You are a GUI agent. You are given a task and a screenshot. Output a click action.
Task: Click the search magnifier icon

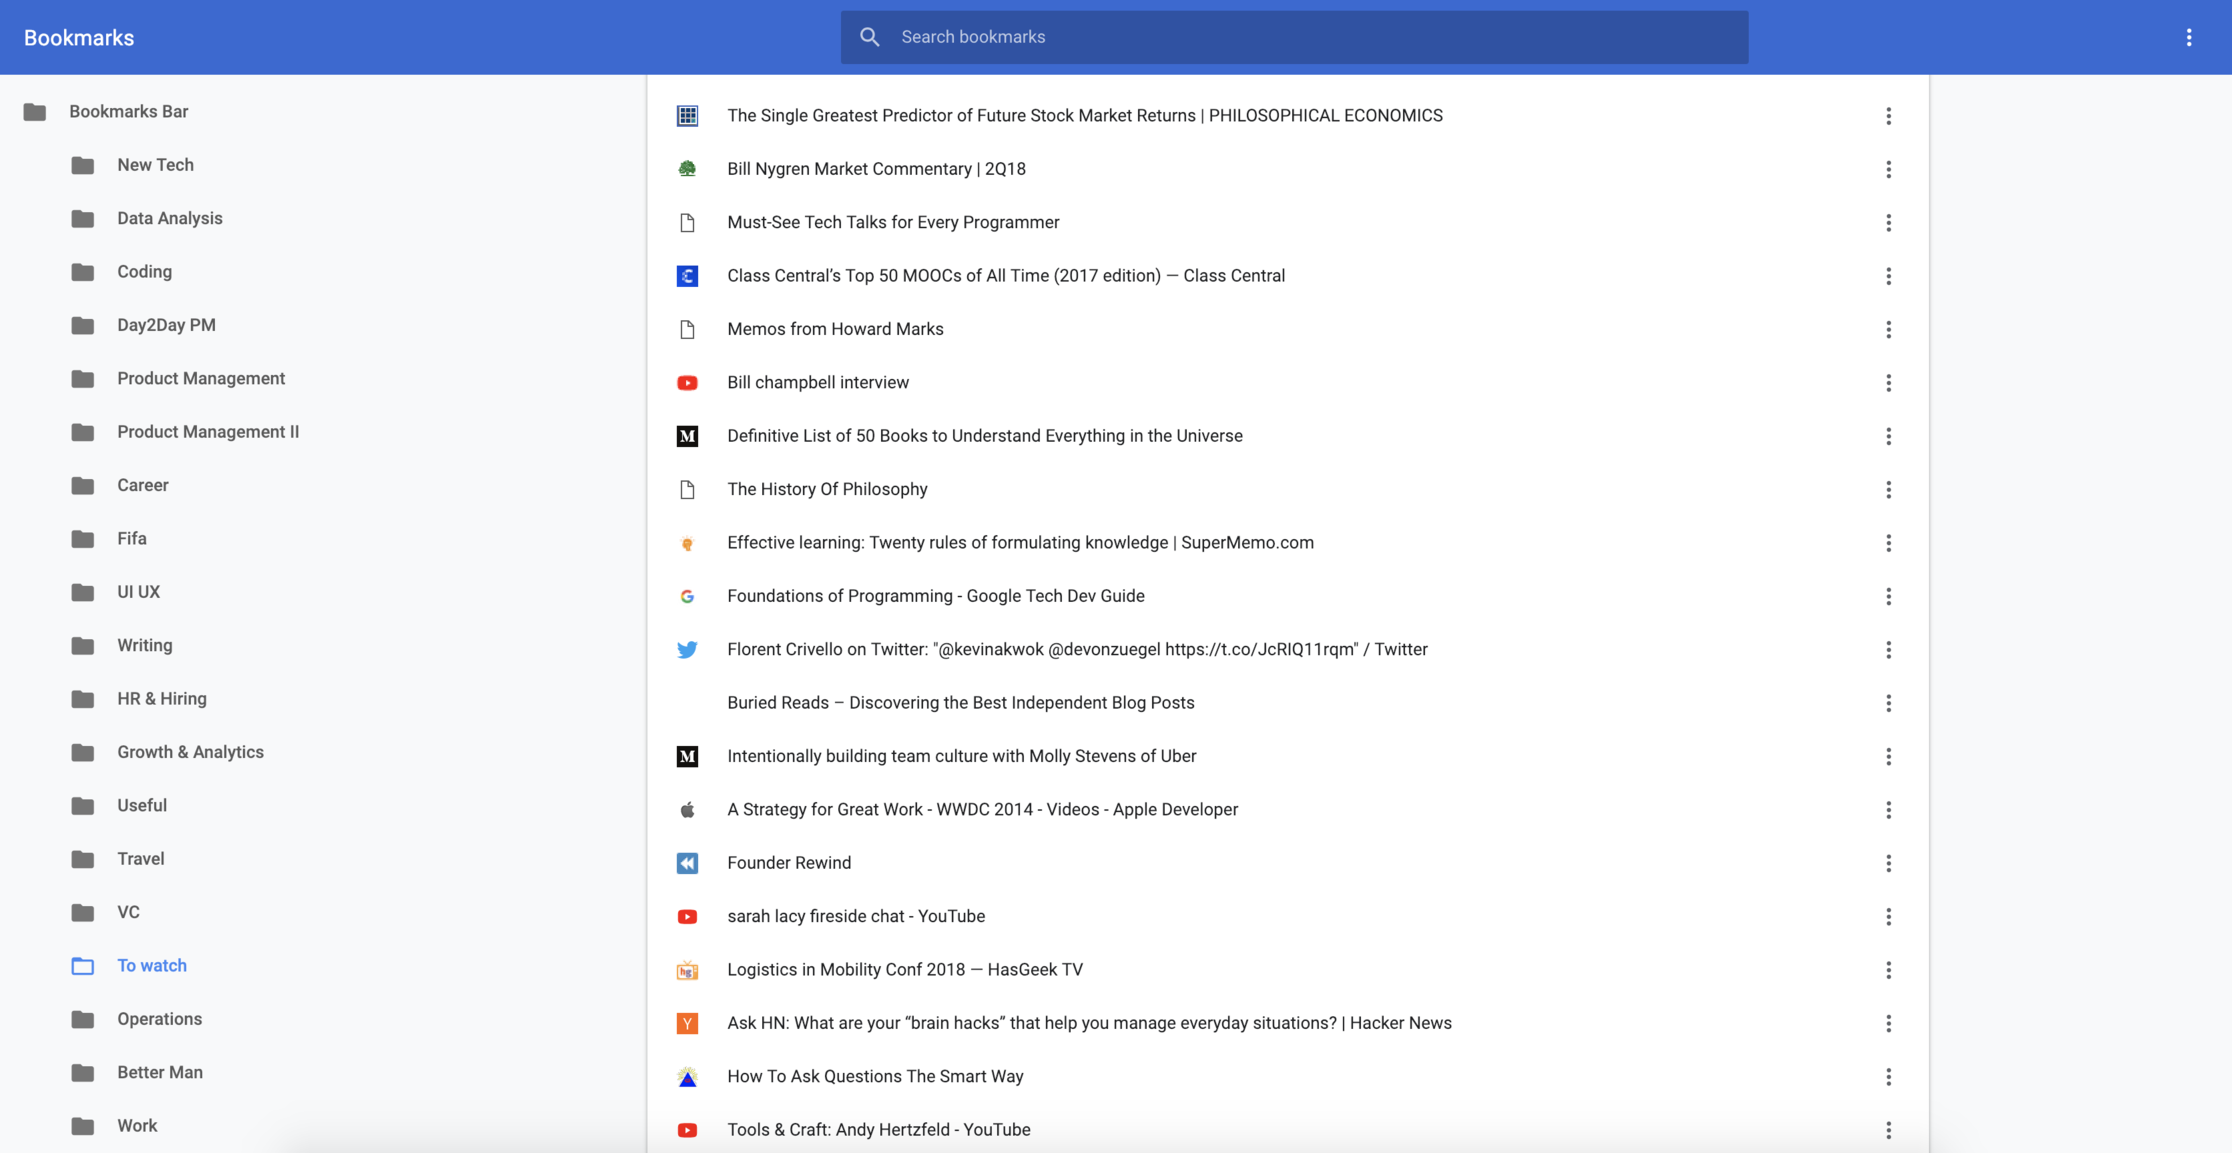(x=869, y=37)
